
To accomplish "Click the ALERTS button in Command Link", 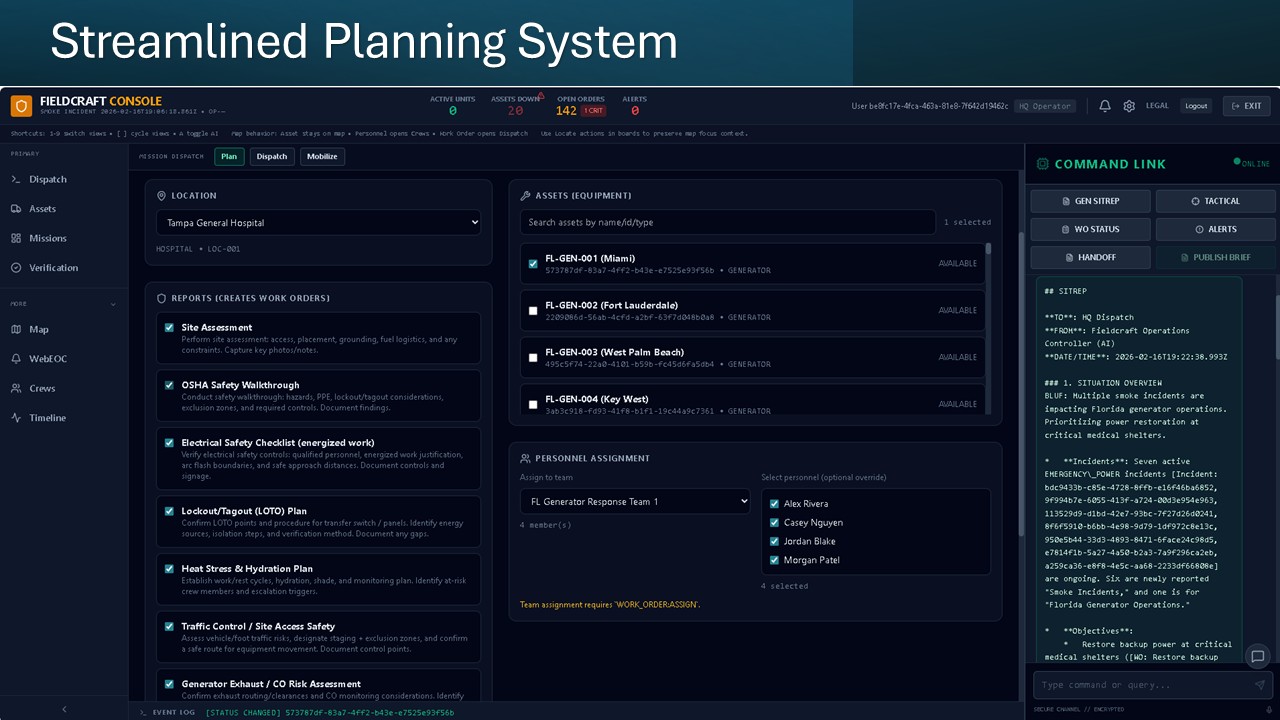I will point(1216,229).
